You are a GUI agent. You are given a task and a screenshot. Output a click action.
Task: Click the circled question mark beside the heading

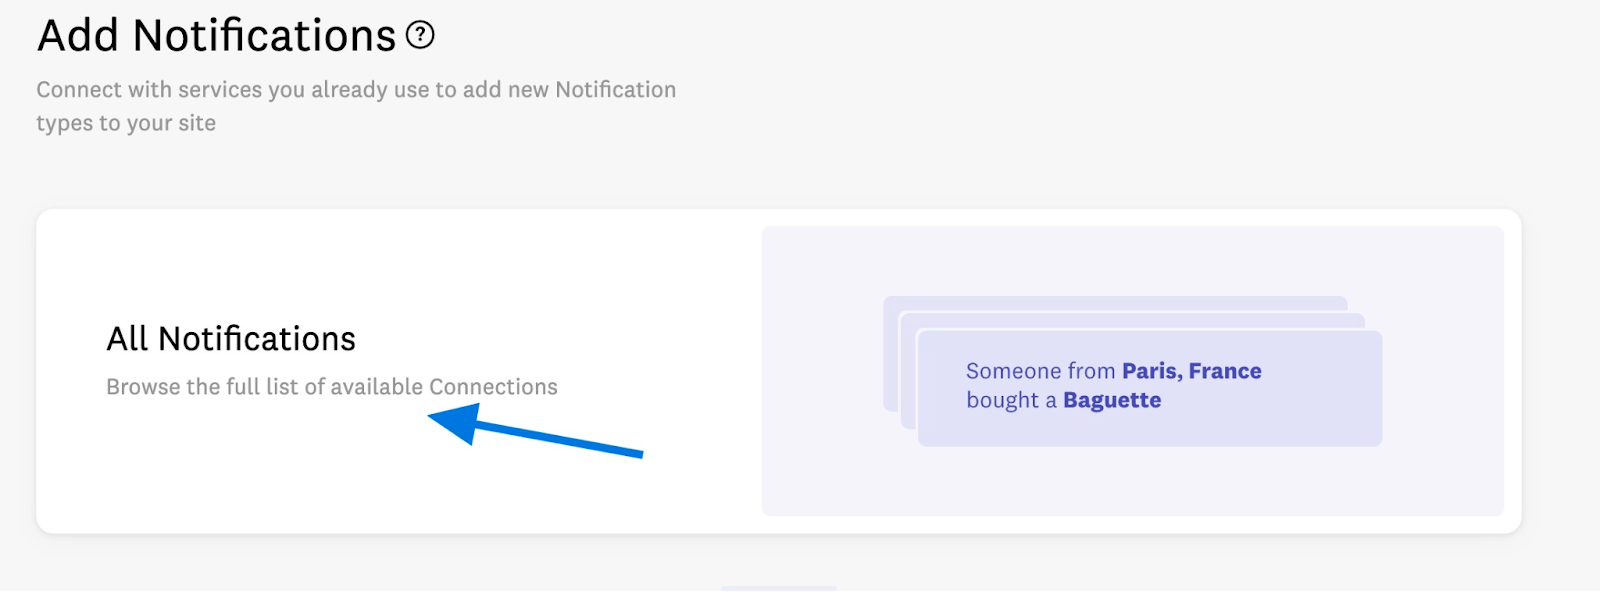(x=421, y=36)
